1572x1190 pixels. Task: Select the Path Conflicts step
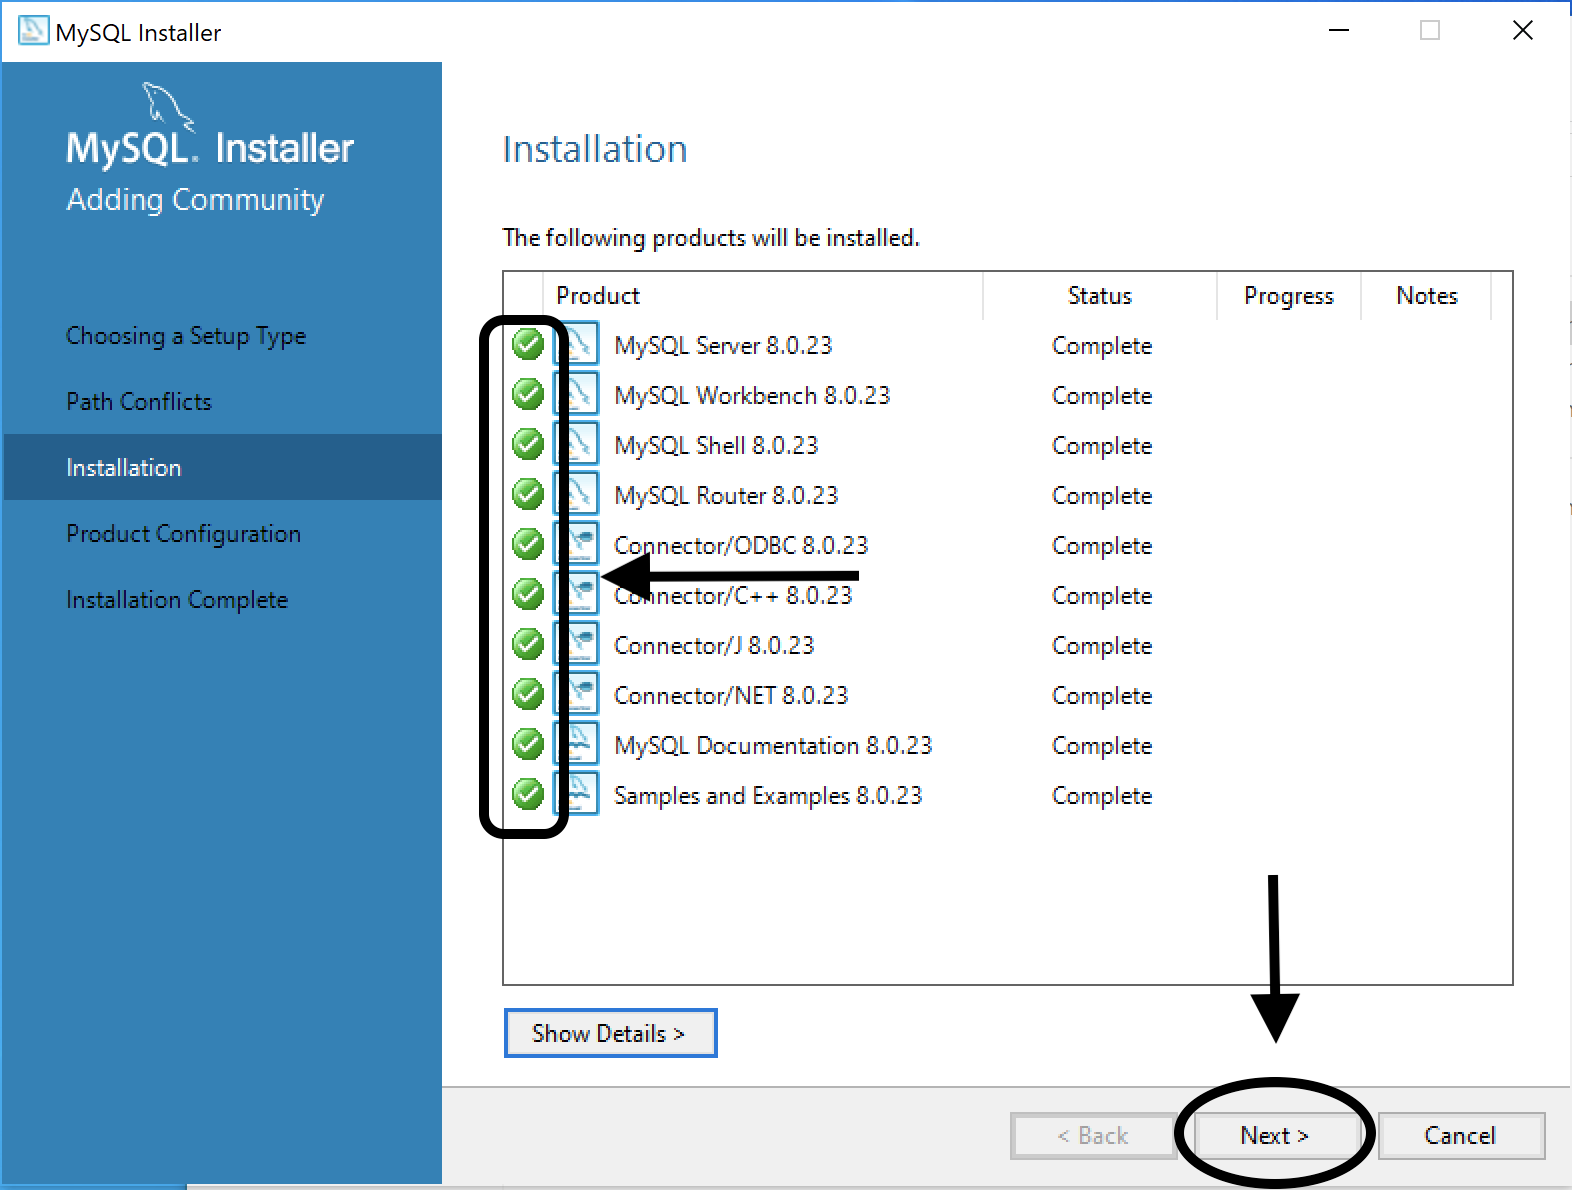tap(139, 402)
